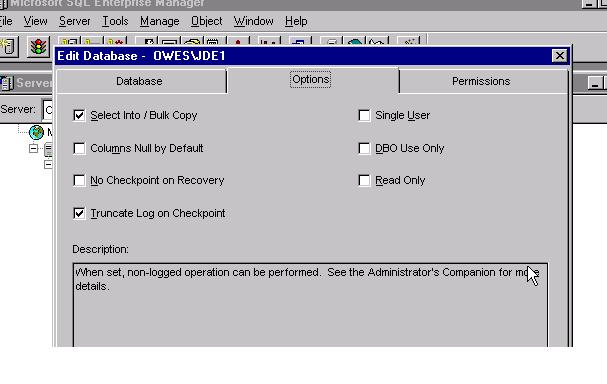Open the Manage menu
This screenshot has width=607, height=384.
tap(159, 21)
